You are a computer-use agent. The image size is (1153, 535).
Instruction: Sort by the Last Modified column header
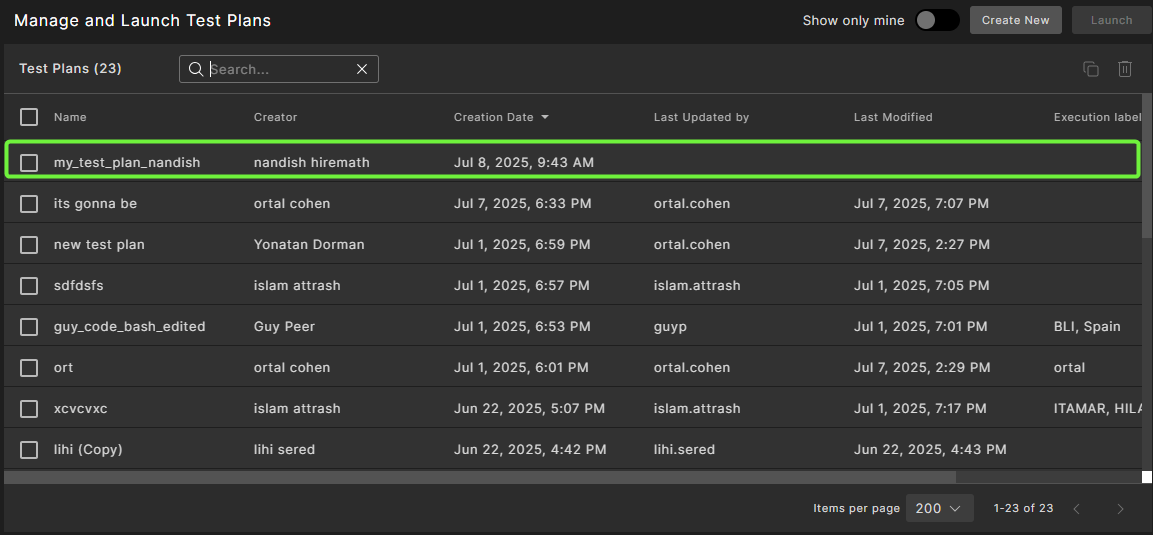893,117
